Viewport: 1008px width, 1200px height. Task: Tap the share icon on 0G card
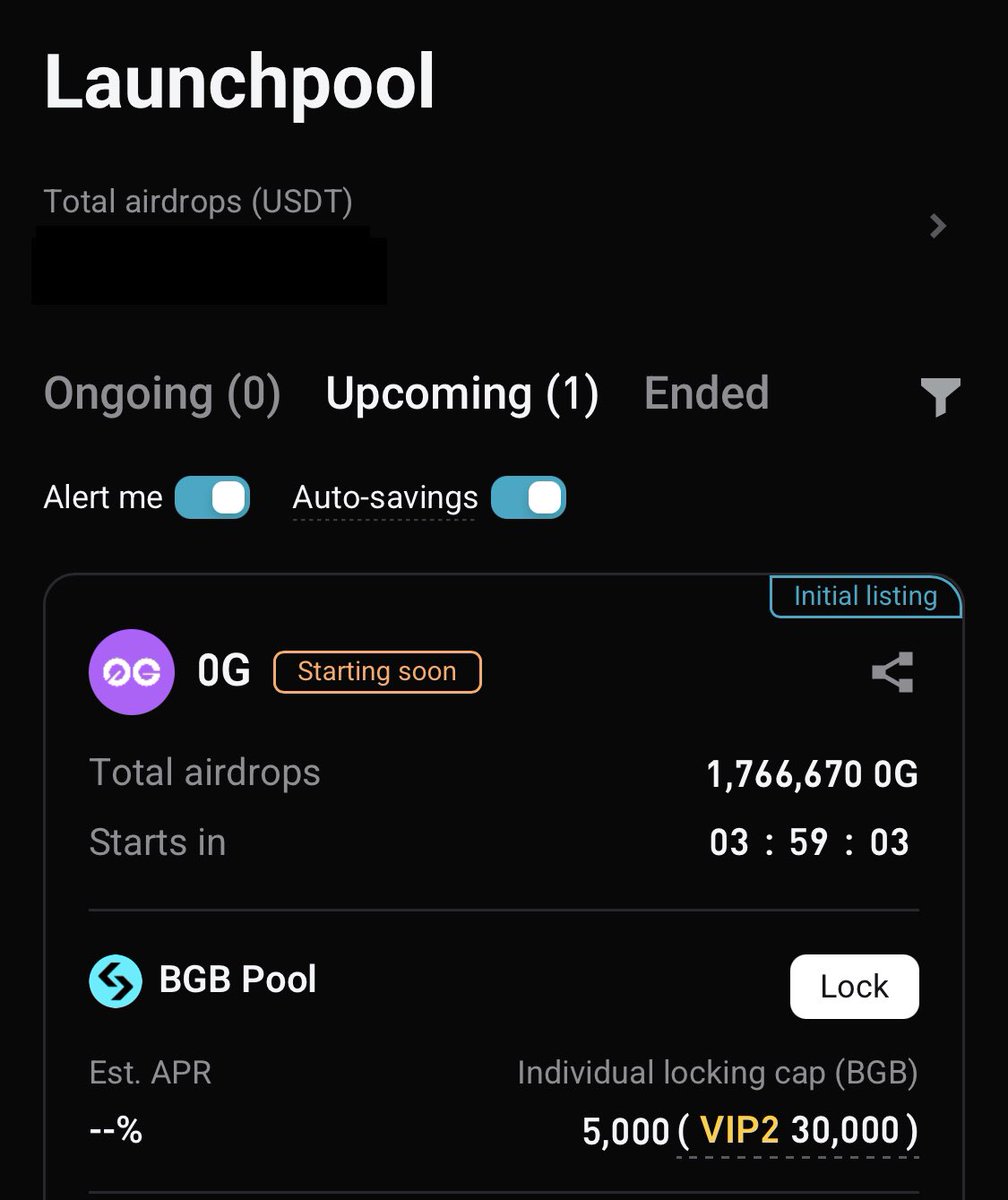(x=892, y=672)
